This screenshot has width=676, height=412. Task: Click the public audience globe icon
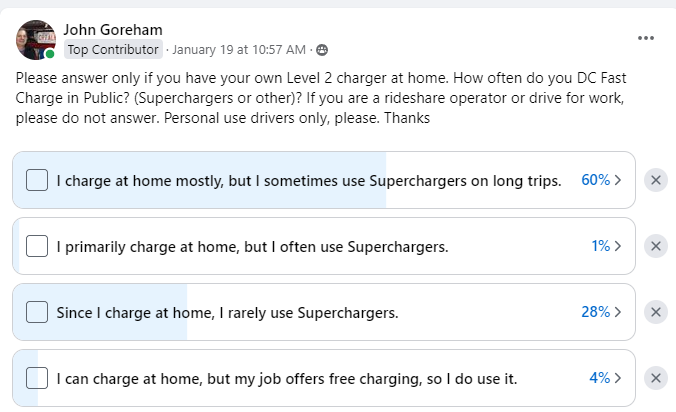coord(322,49)
